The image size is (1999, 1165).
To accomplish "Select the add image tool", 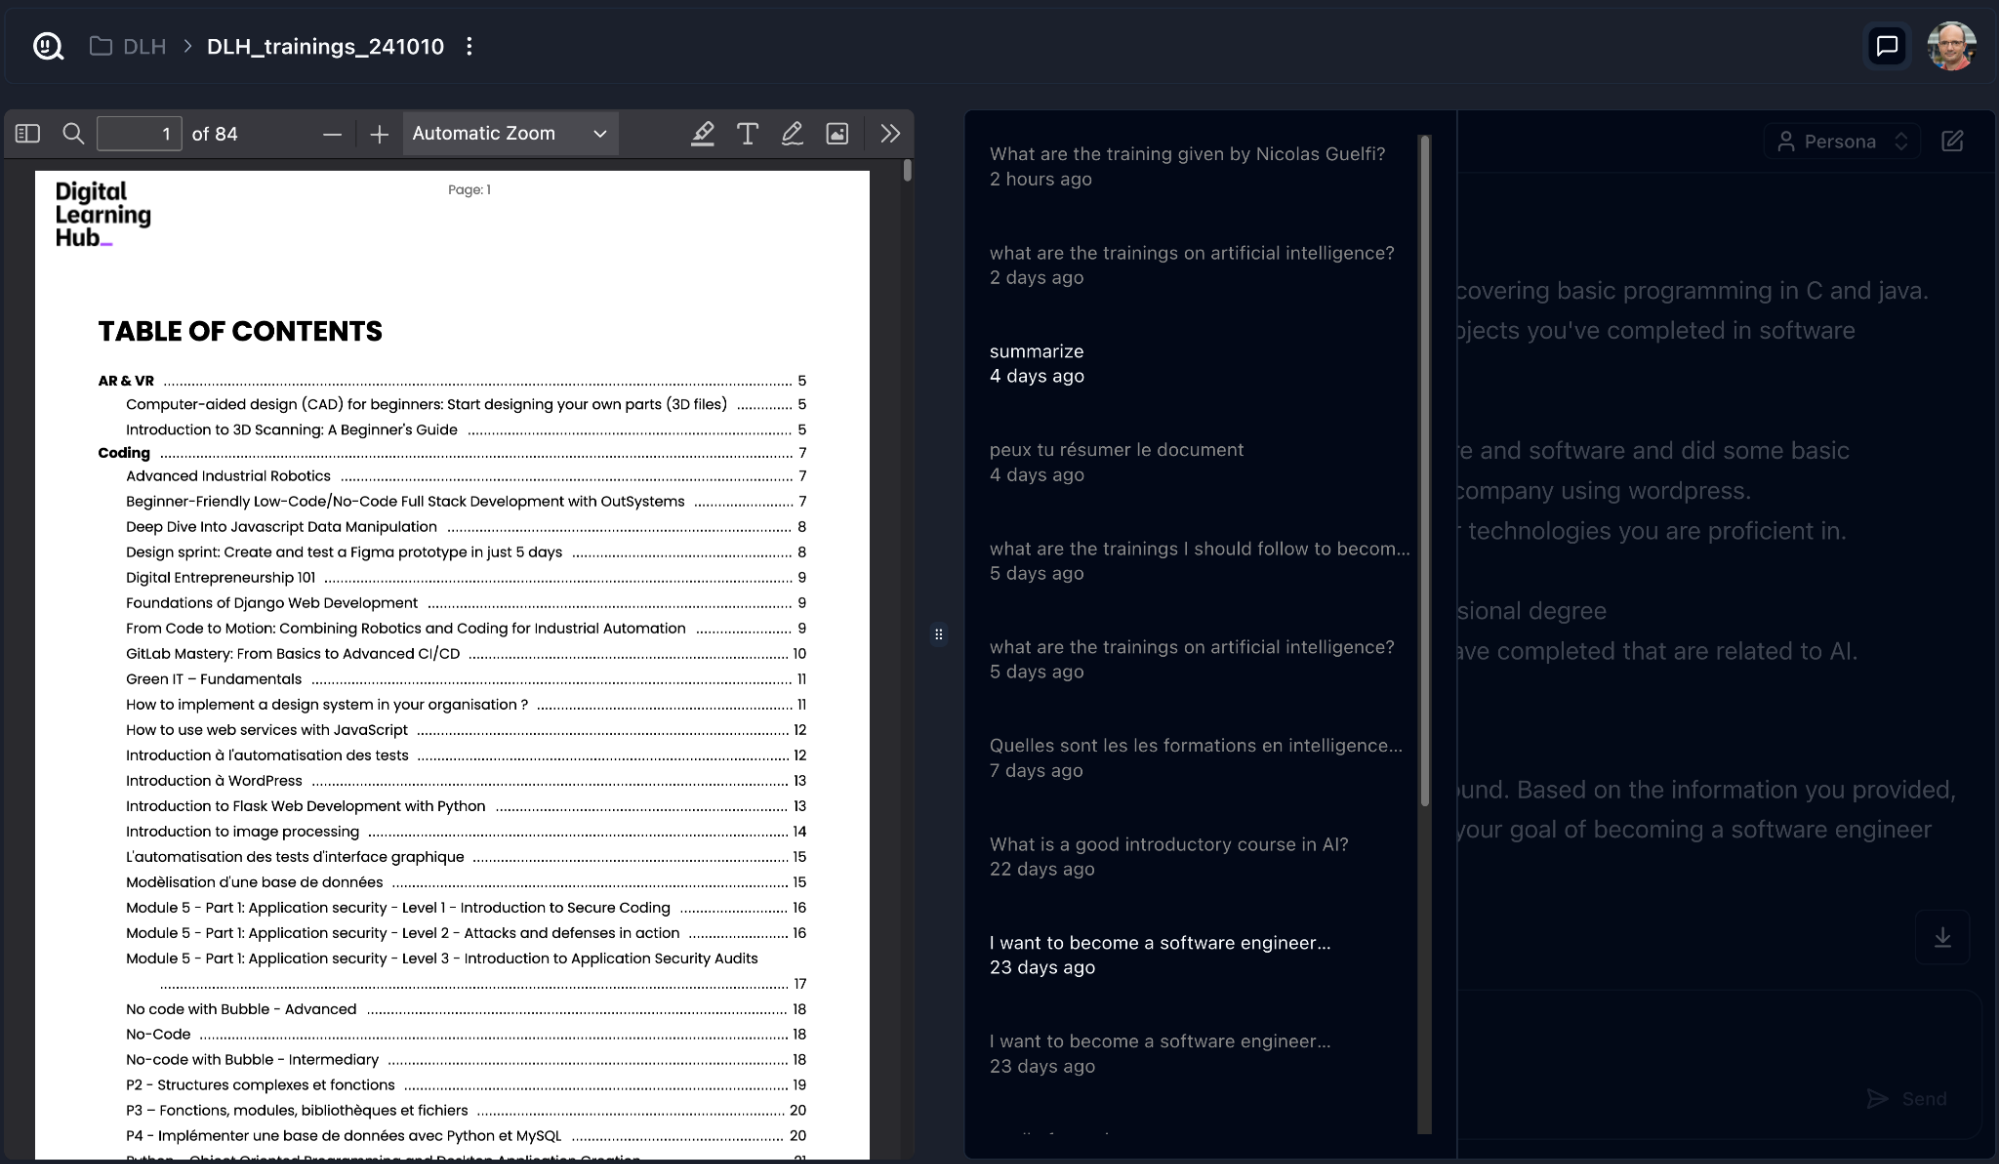I will (837, 133).
